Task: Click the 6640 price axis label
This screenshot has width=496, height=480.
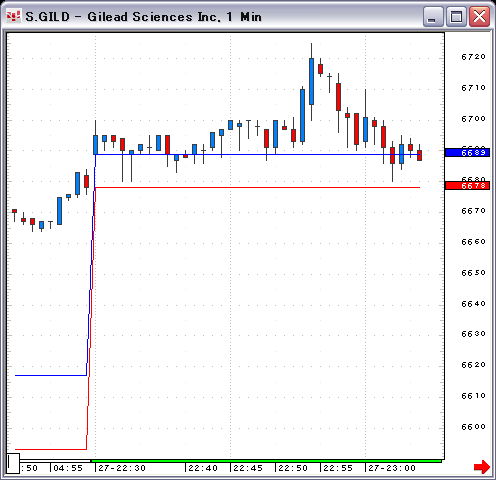Action: tap(473, 304)
